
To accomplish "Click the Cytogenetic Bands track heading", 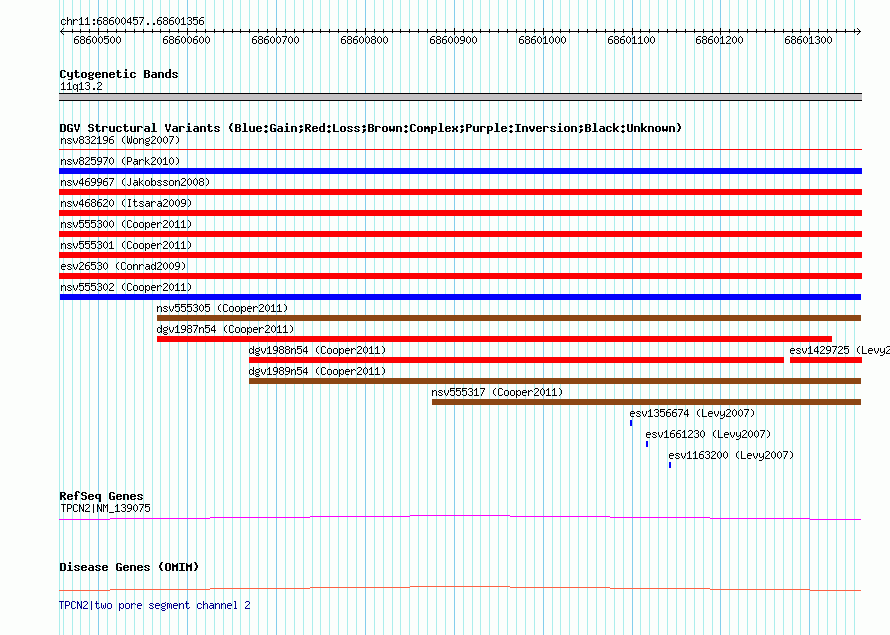I will 119,74.
